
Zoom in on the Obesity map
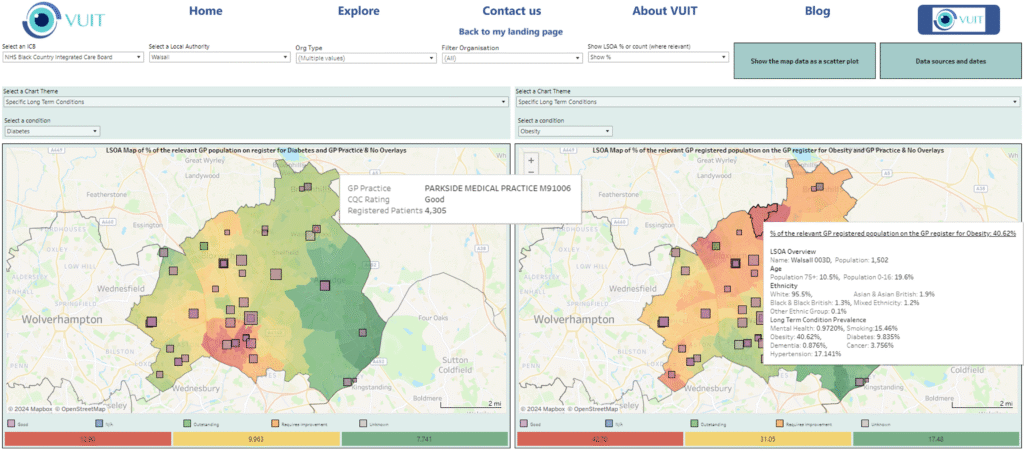(x=531, y=159)
